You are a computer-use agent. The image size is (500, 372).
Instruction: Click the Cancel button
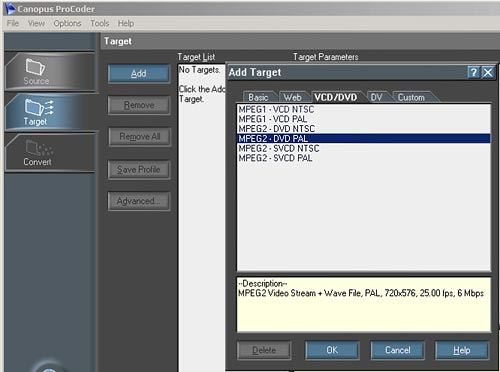pos(397,350)
